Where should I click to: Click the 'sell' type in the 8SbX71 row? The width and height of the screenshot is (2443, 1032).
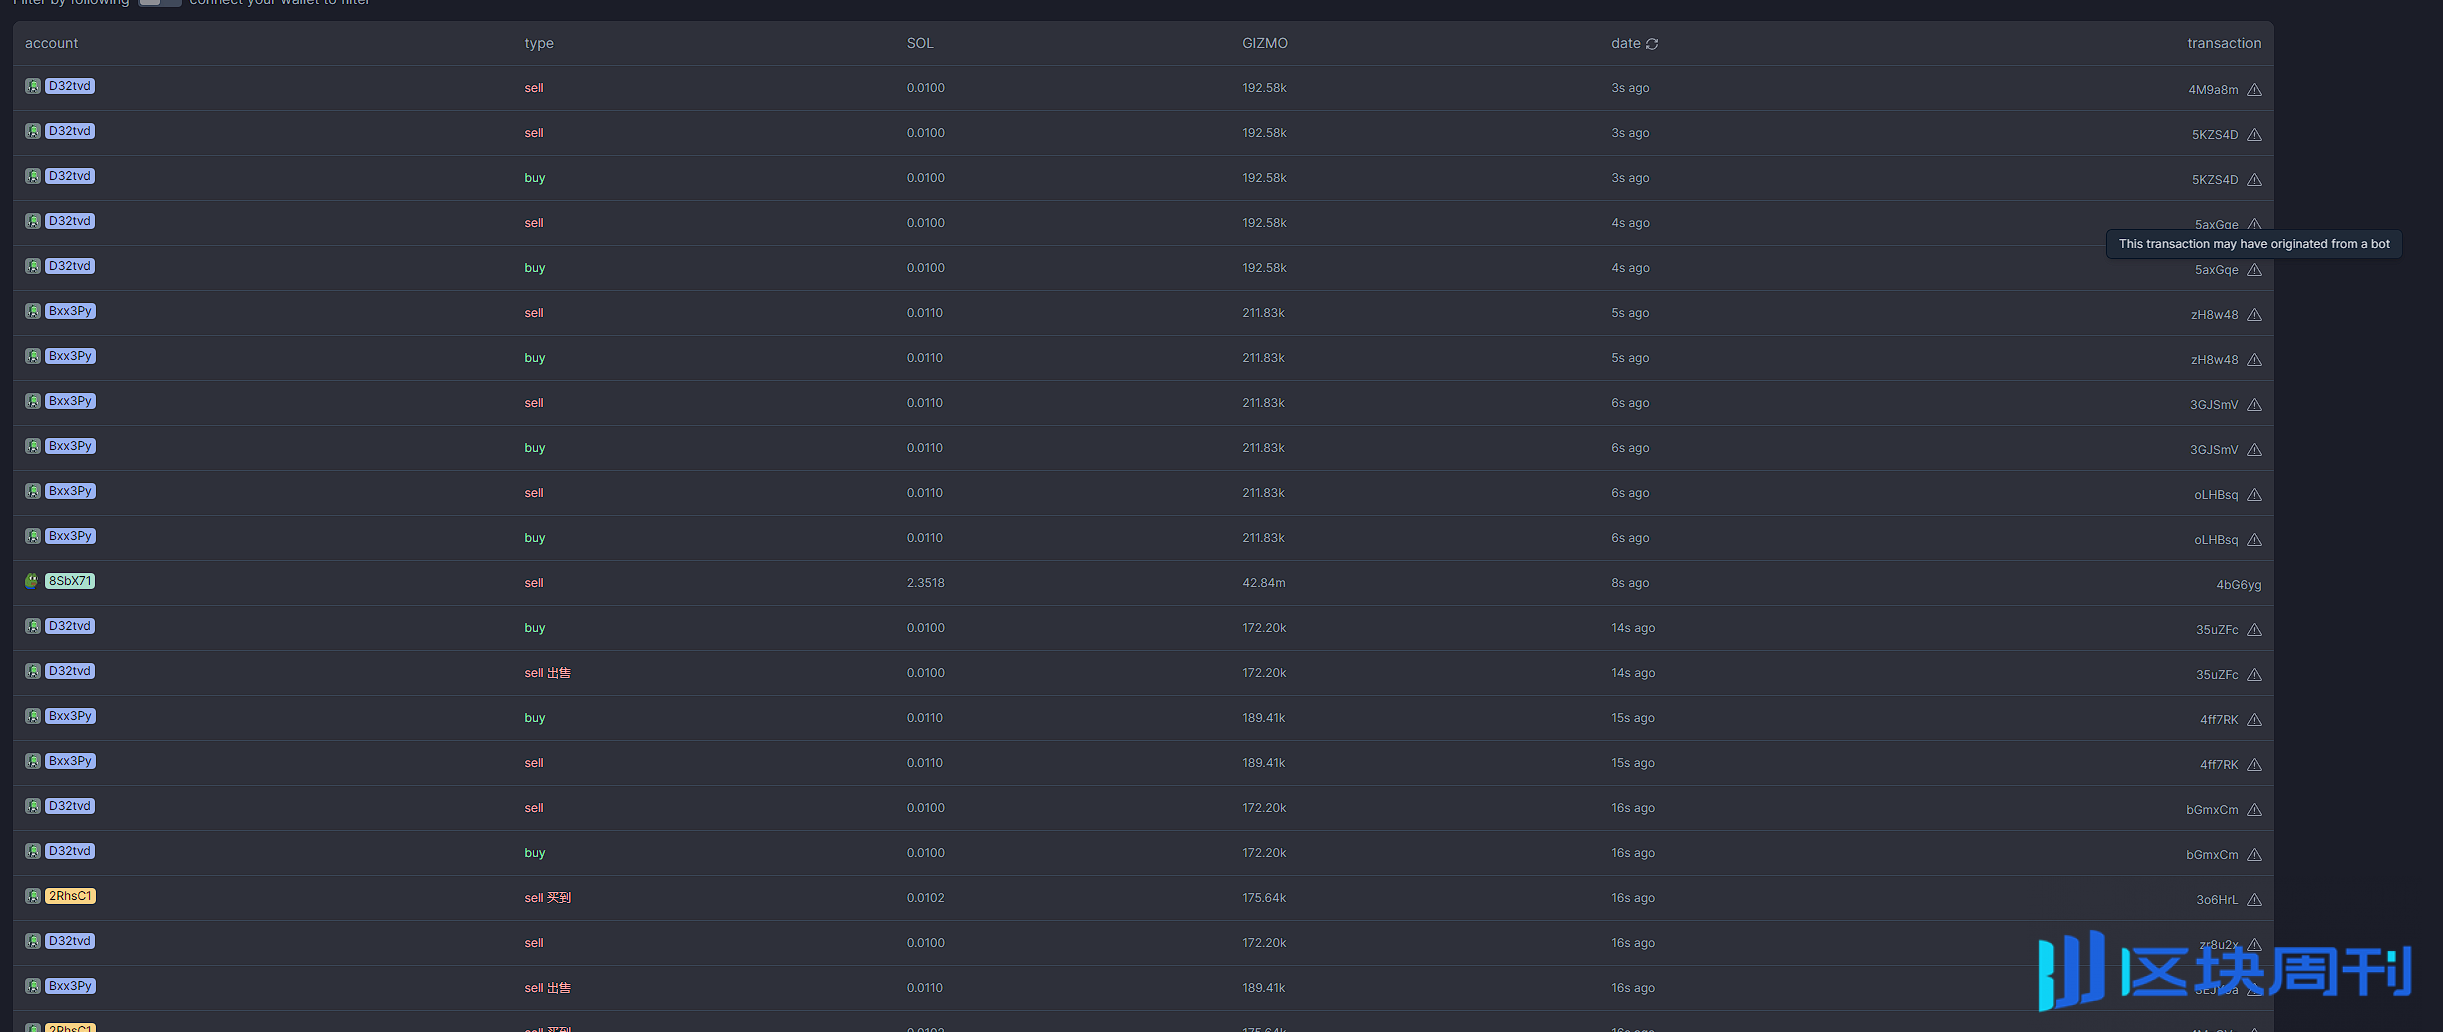[x=534, y=583]
